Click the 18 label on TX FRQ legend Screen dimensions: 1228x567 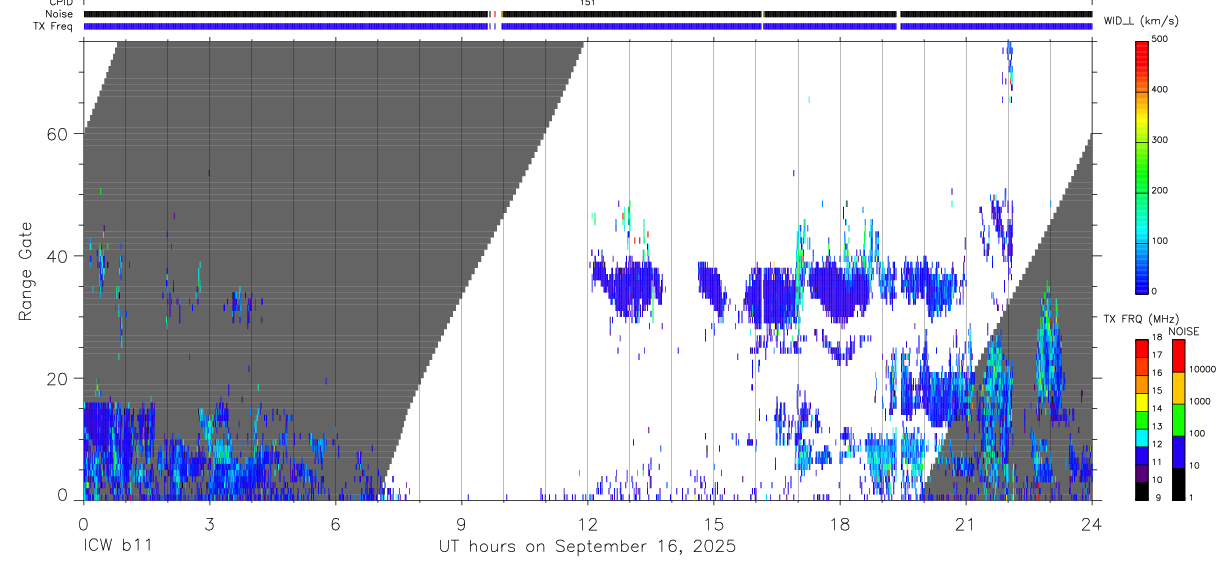point(1155,338)
